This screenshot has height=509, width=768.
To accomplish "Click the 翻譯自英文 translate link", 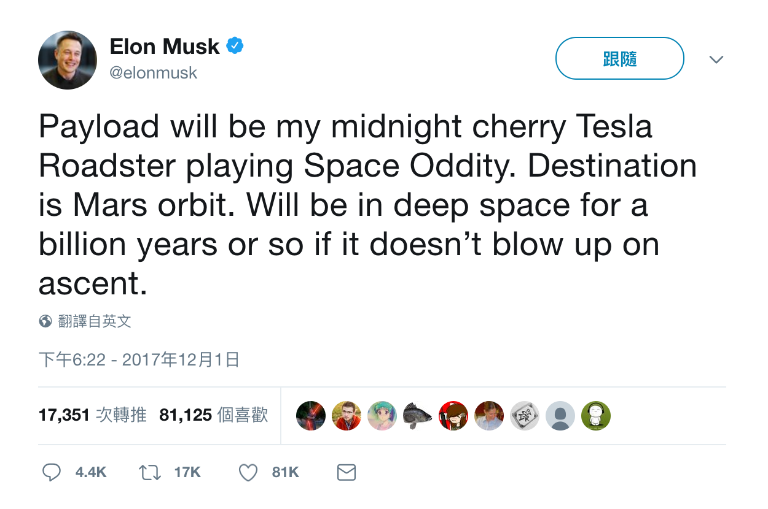I will tap(95, 322).
